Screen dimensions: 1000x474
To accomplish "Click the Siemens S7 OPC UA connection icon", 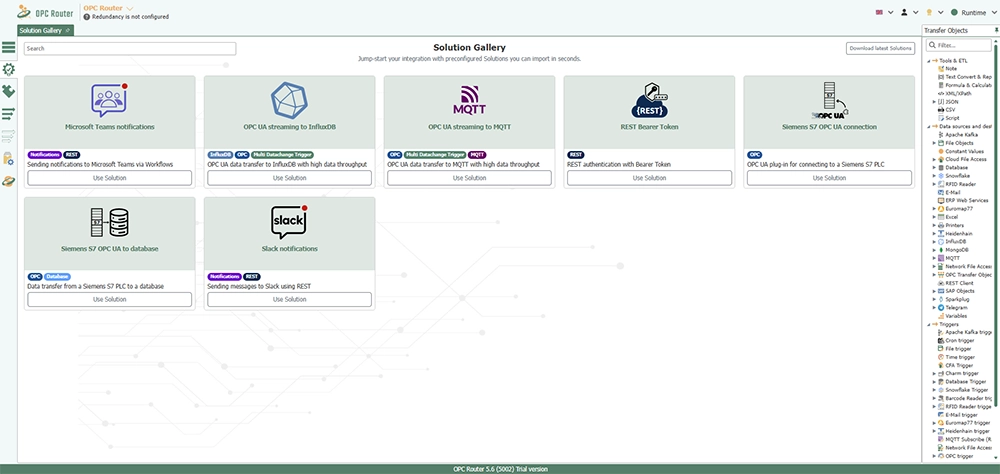I will [x=829, y=101].
